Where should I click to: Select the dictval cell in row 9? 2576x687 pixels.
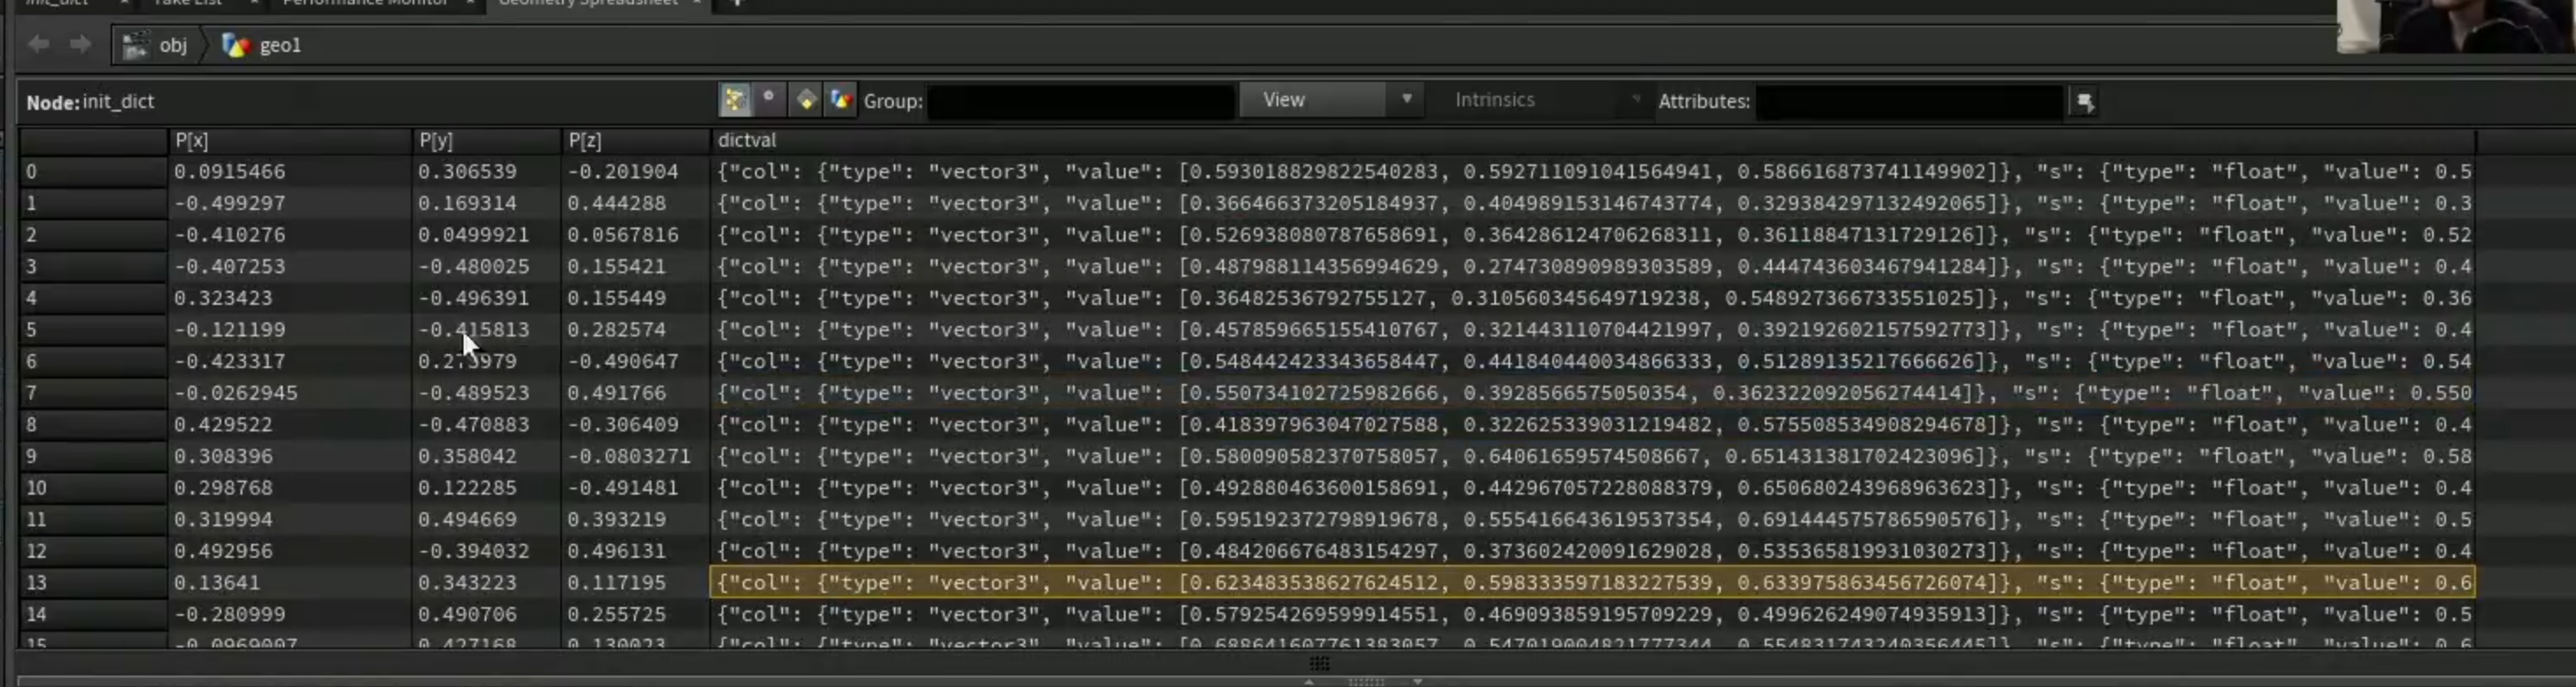pyautogui.click(x=1593, y=457)
